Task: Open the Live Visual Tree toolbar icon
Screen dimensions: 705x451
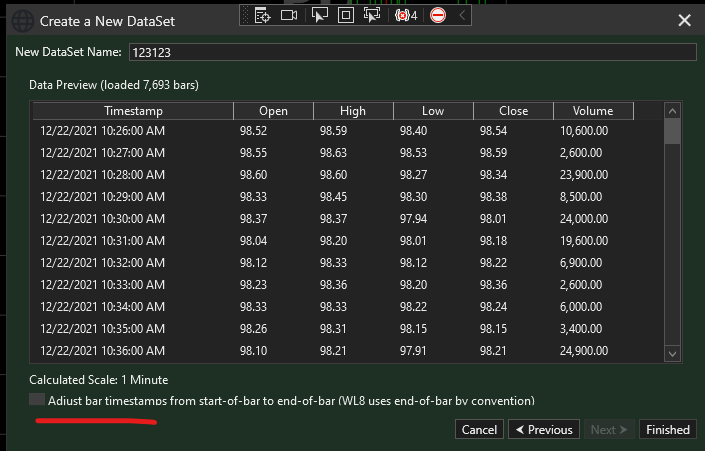Action: (x=262, y=15)
